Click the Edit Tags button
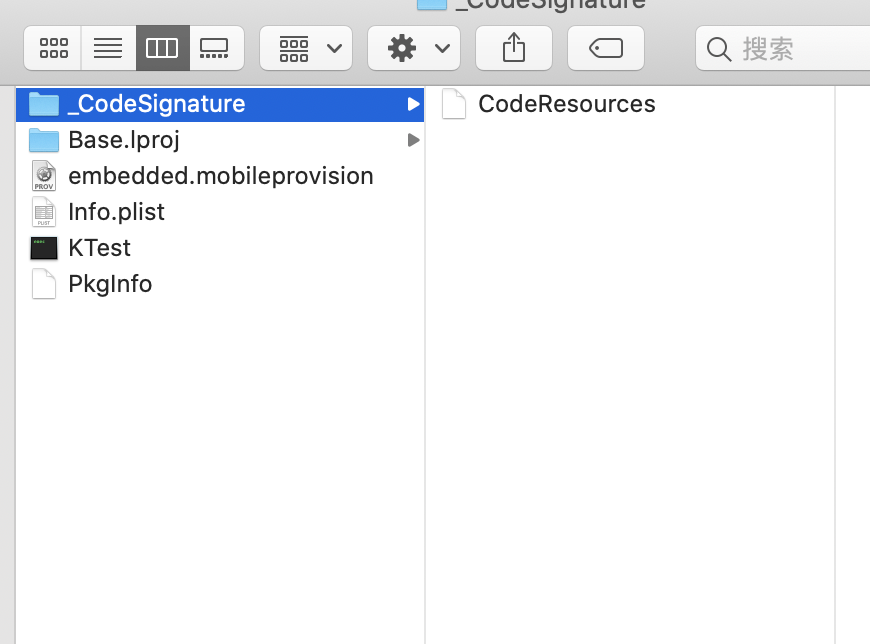870x644 pixels. [x=606, y=48]
